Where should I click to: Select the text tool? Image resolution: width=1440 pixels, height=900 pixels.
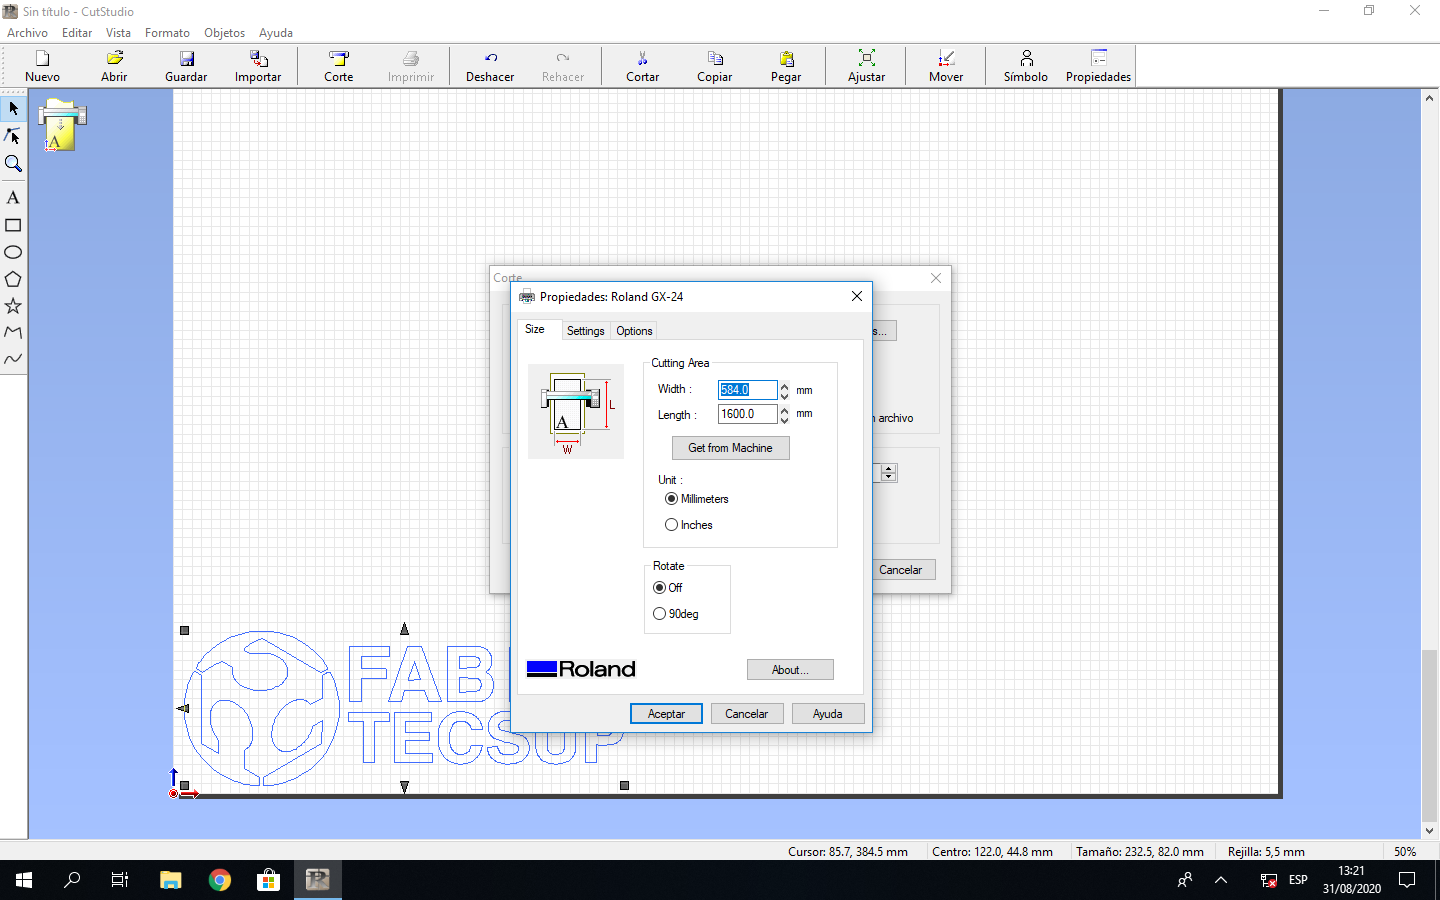pos(13,198)
